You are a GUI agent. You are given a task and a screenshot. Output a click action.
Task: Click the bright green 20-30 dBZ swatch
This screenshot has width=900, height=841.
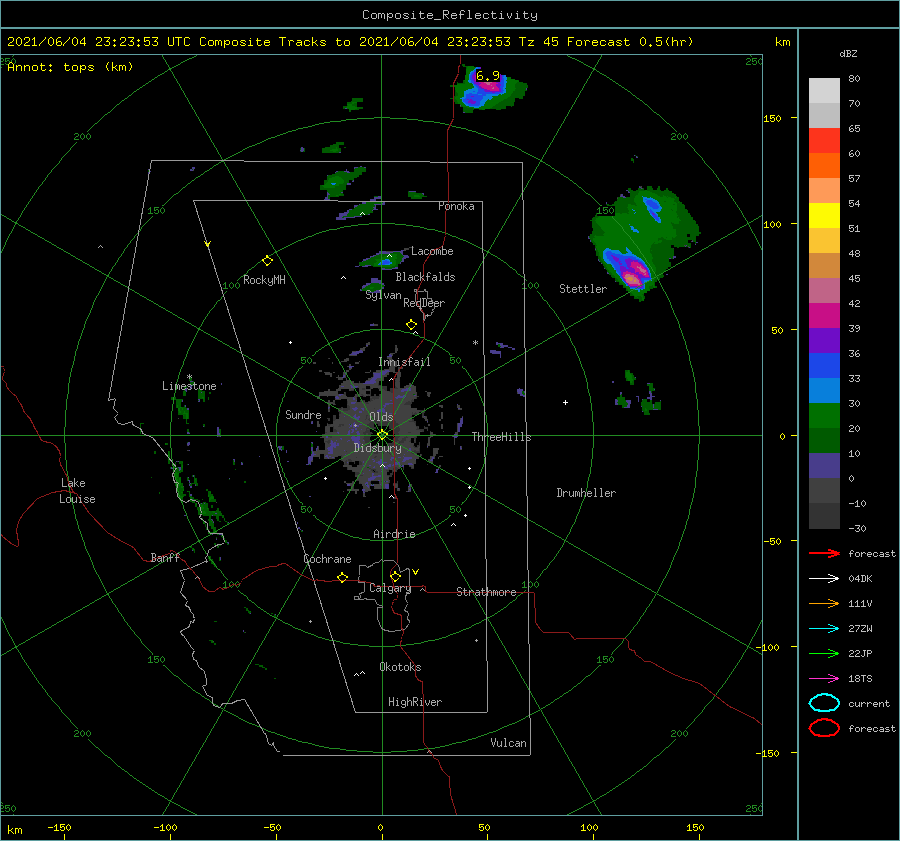click(824, 415)
